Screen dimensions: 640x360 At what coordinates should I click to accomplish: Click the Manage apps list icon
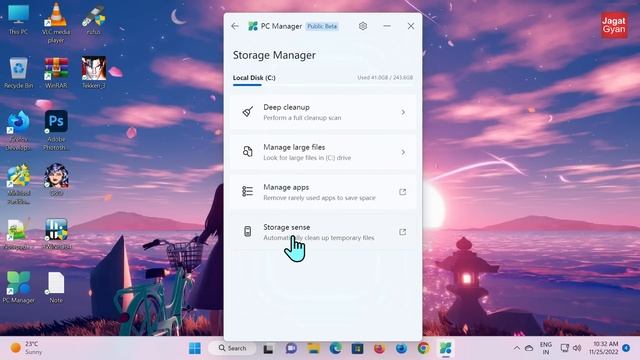pos(247,191)
